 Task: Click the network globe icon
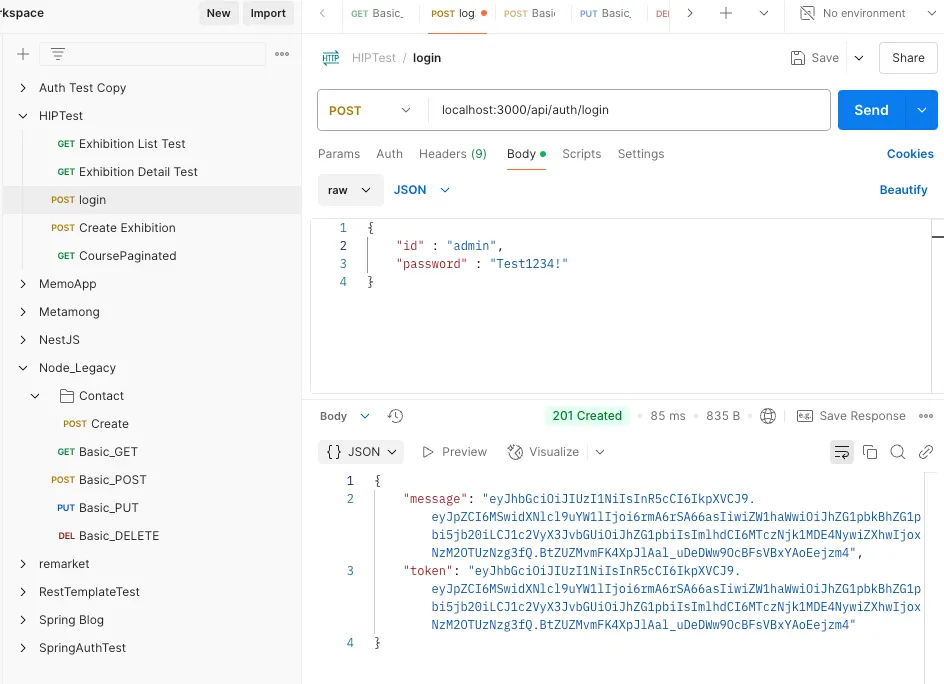click(768, 416)
